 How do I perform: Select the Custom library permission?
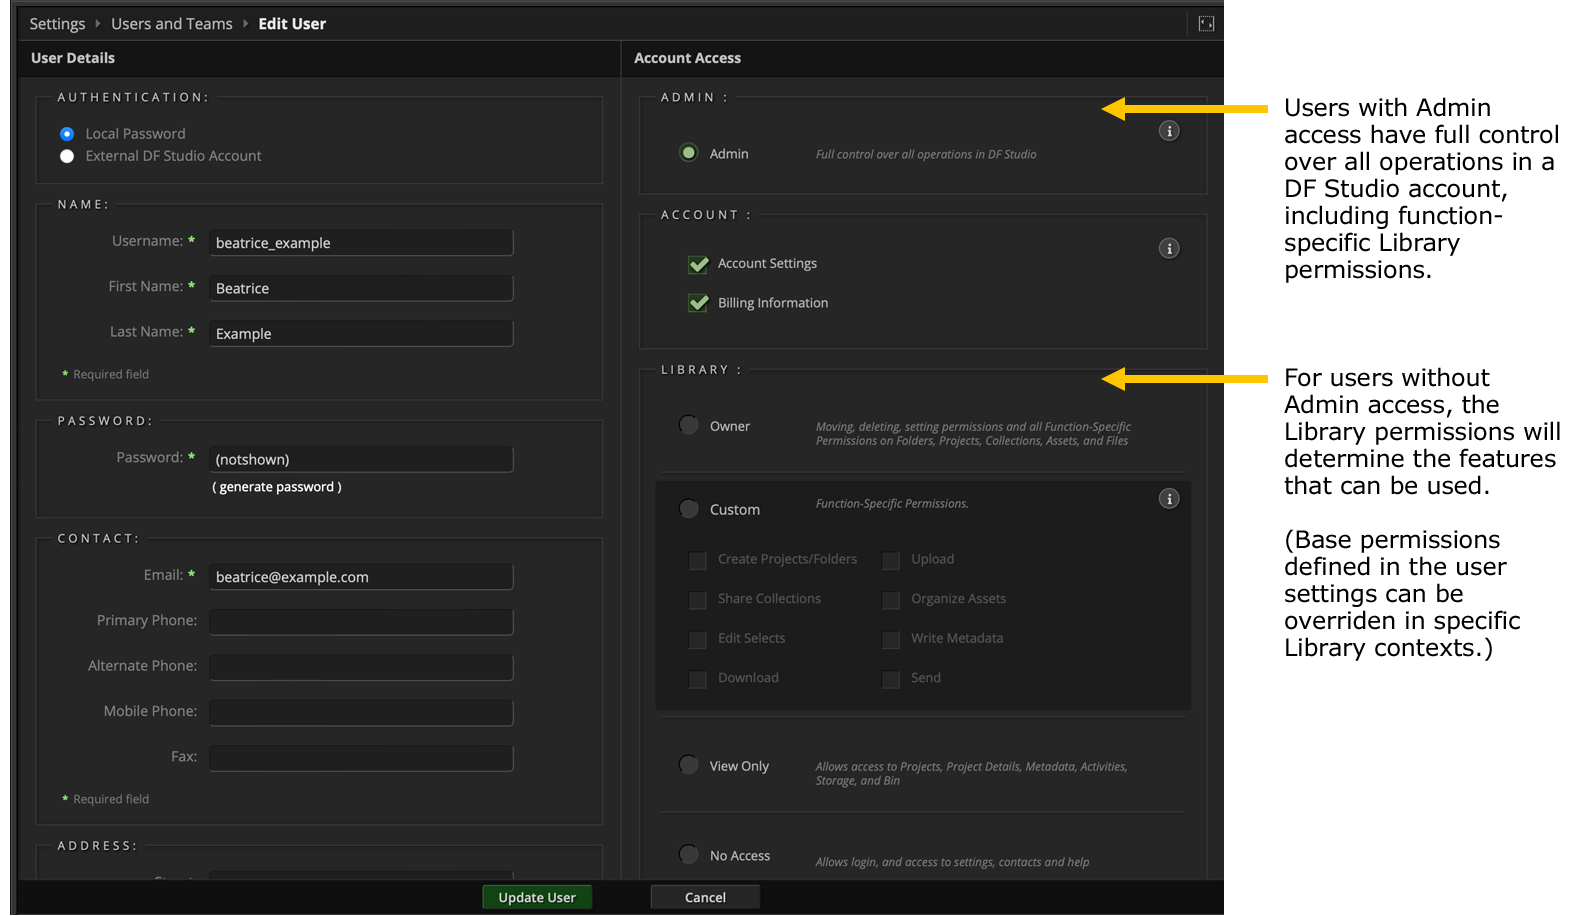point(688,509)
